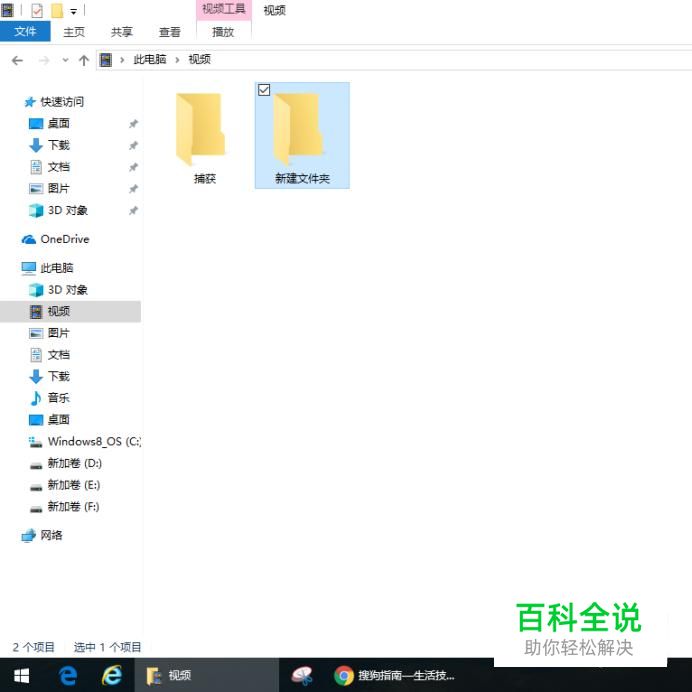Viewport: 692px width, 692px height.
Task: Open 文档 under 此电脑
Action: (x=59, y=354)
